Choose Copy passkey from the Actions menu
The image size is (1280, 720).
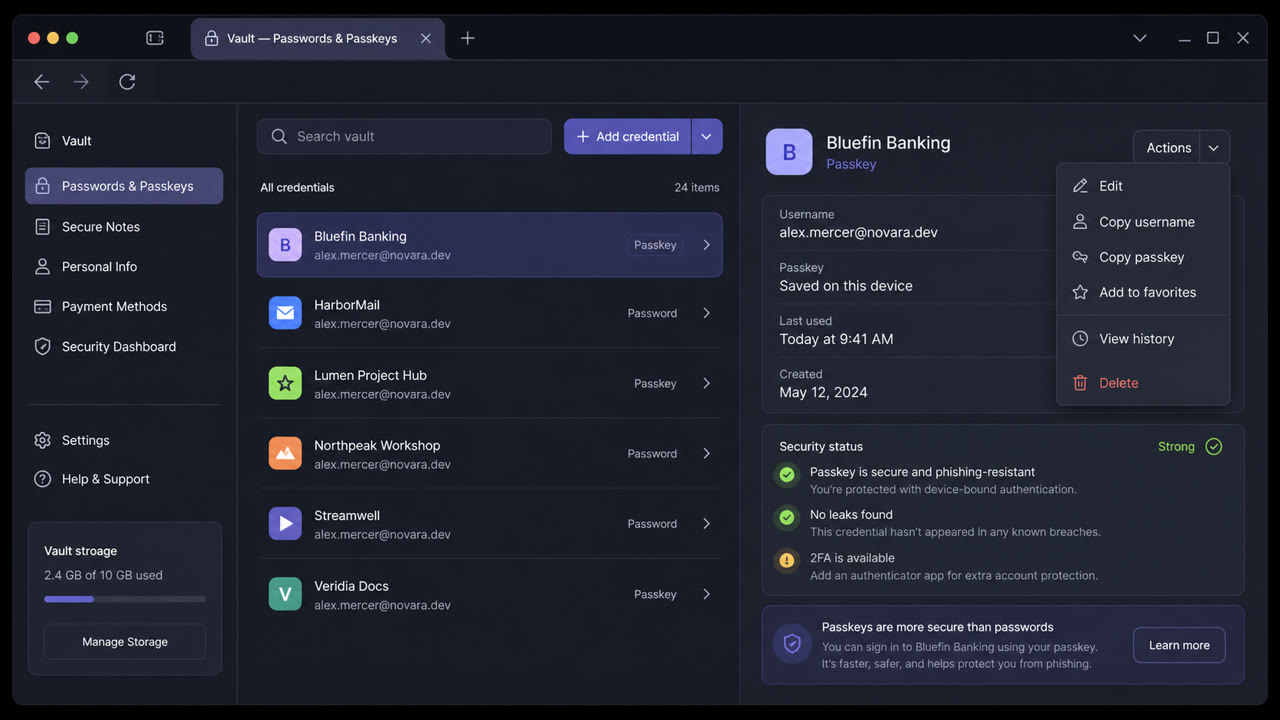pos(1143,257)
